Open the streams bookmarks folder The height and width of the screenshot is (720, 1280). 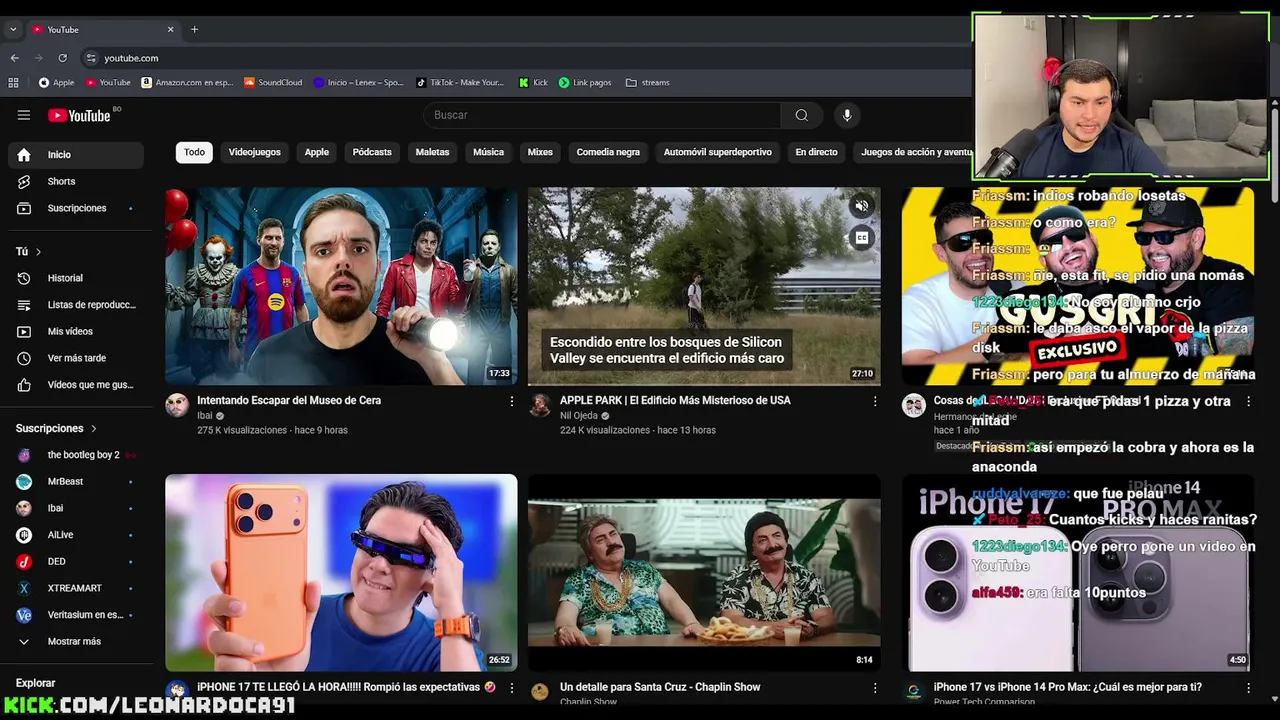[647, 82]
